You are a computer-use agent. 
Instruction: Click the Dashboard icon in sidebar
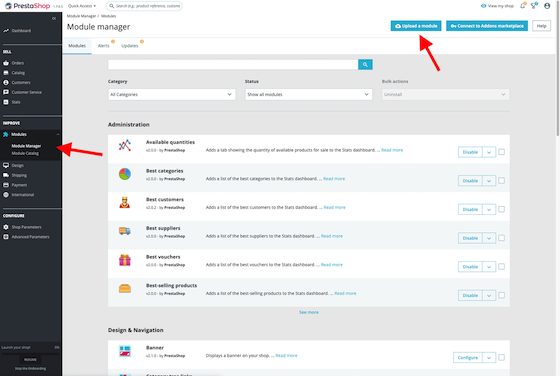6,31
